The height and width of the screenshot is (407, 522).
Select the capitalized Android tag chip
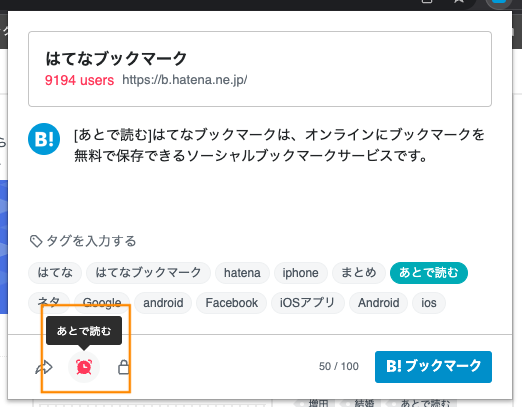pyautogui.click(x=378, y=303)
